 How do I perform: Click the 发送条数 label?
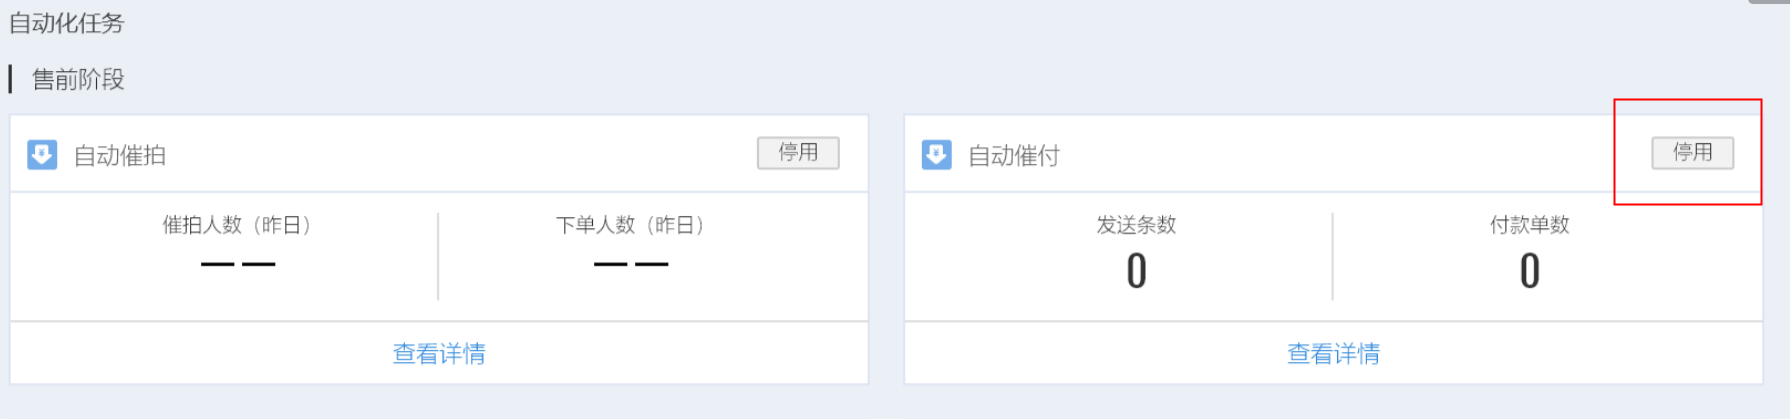(1136, 225)
